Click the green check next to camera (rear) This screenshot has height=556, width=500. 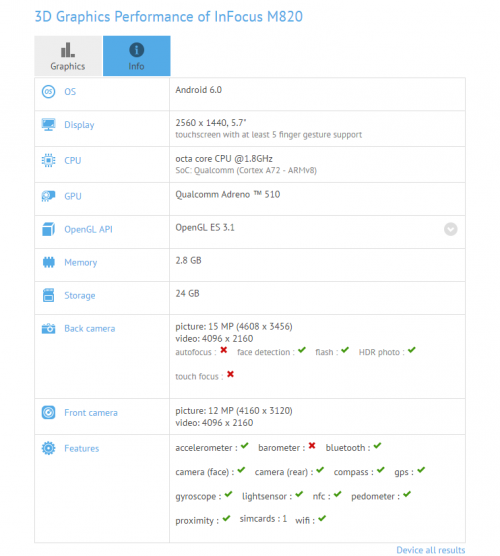(x=320, y=470)
